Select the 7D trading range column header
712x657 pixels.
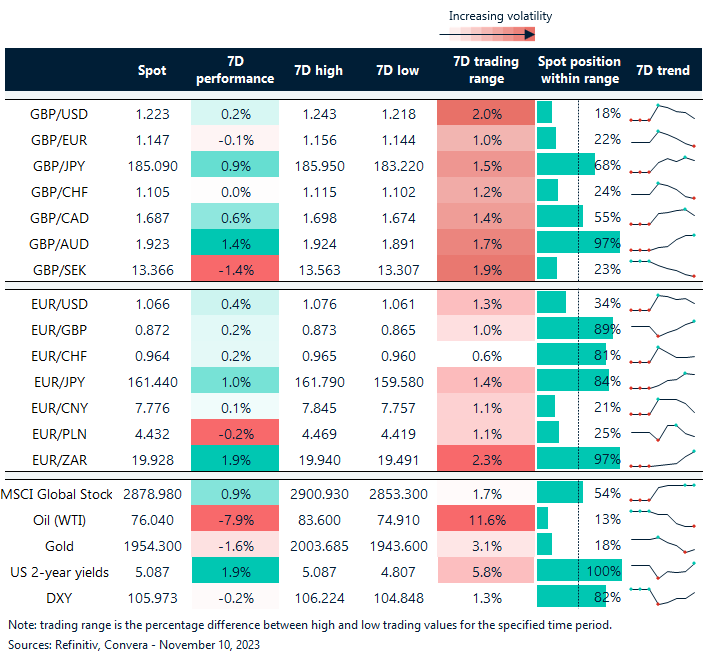[x=485, y=70]
